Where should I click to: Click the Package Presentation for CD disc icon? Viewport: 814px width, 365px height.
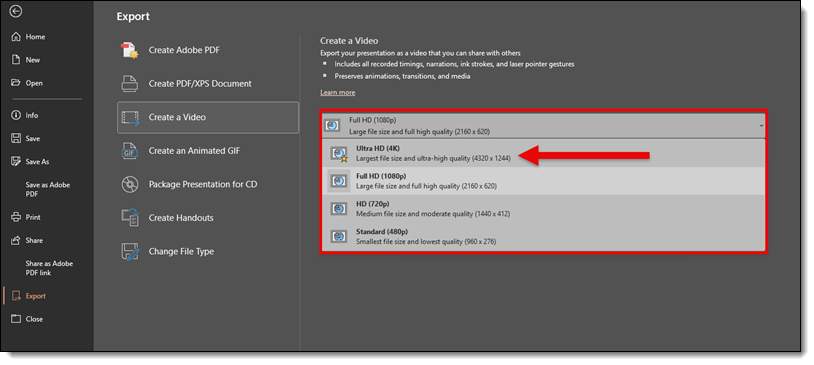pos(129,184)
